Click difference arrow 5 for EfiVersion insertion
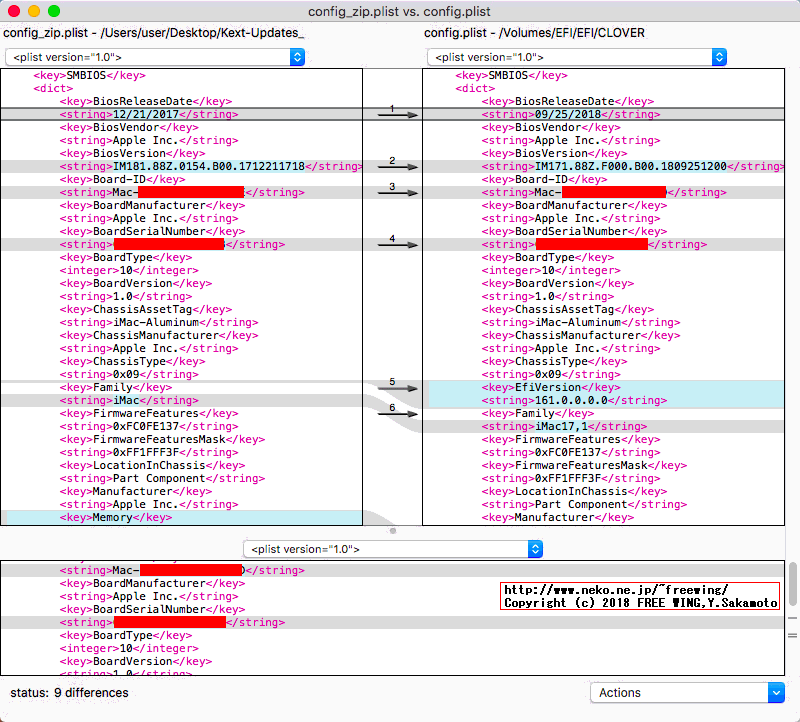This screenshot has width=800, height=722. (x=397, y=388)
